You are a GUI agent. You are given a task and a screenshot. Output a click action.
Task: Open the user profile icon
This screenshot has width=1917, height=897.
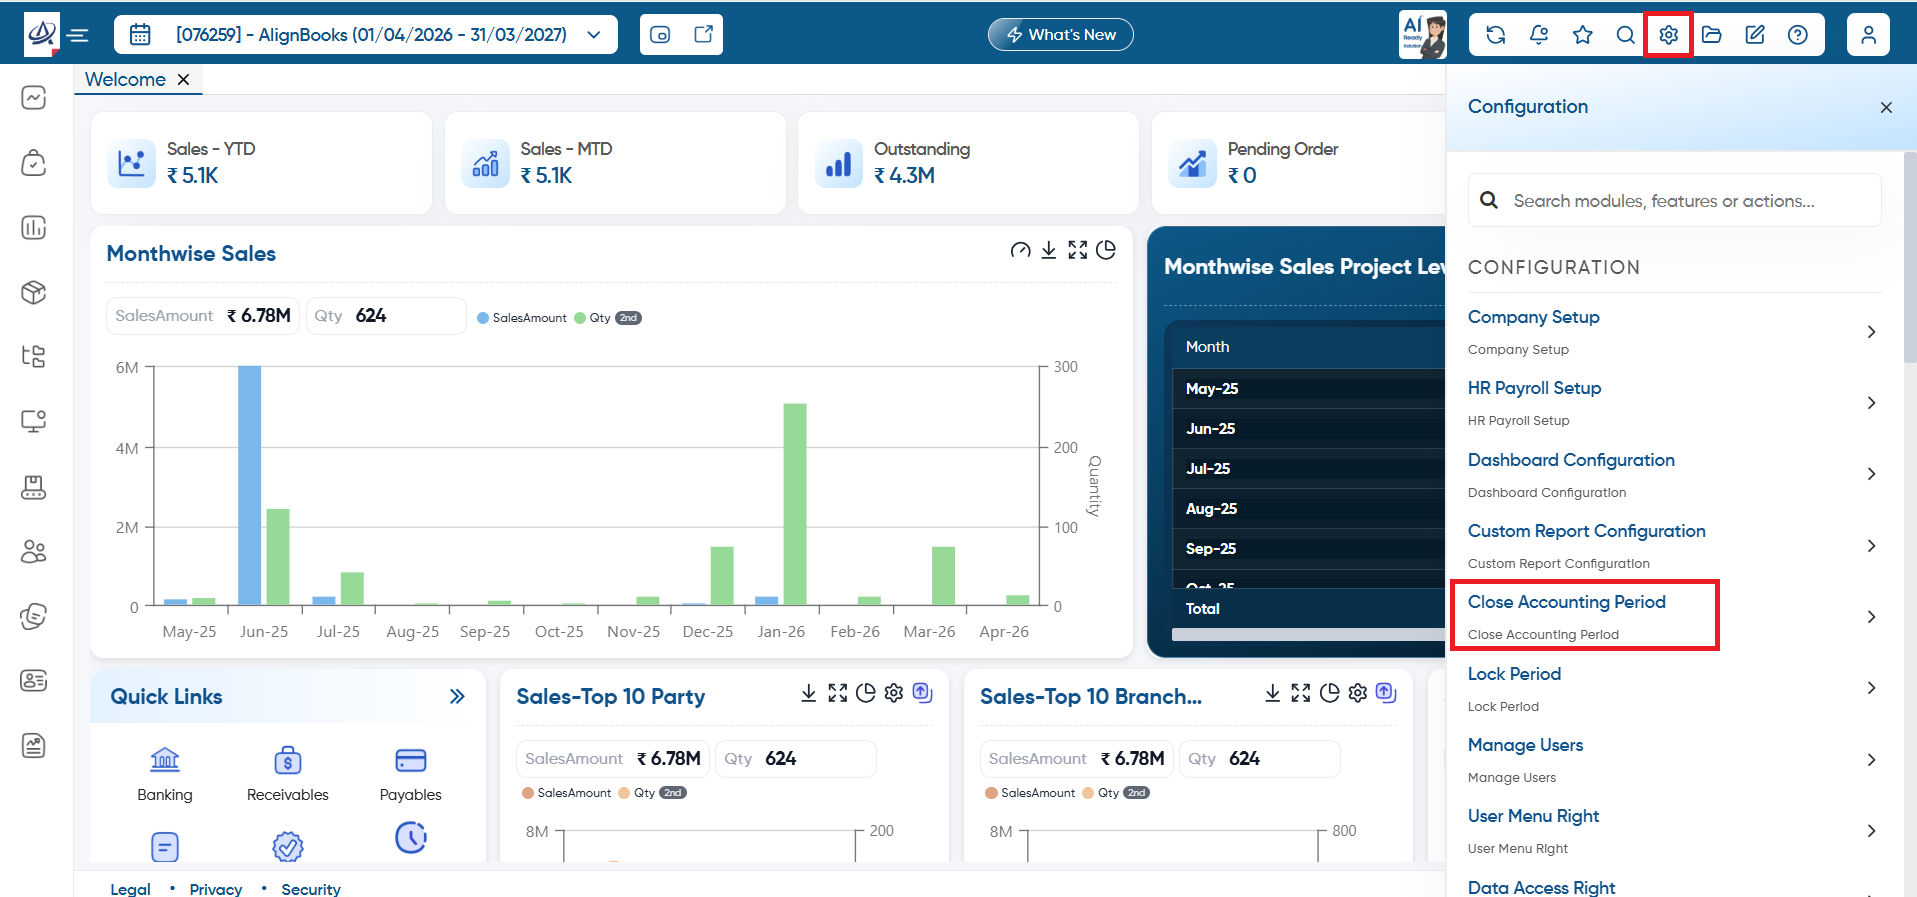click(x=1868, y=35)
